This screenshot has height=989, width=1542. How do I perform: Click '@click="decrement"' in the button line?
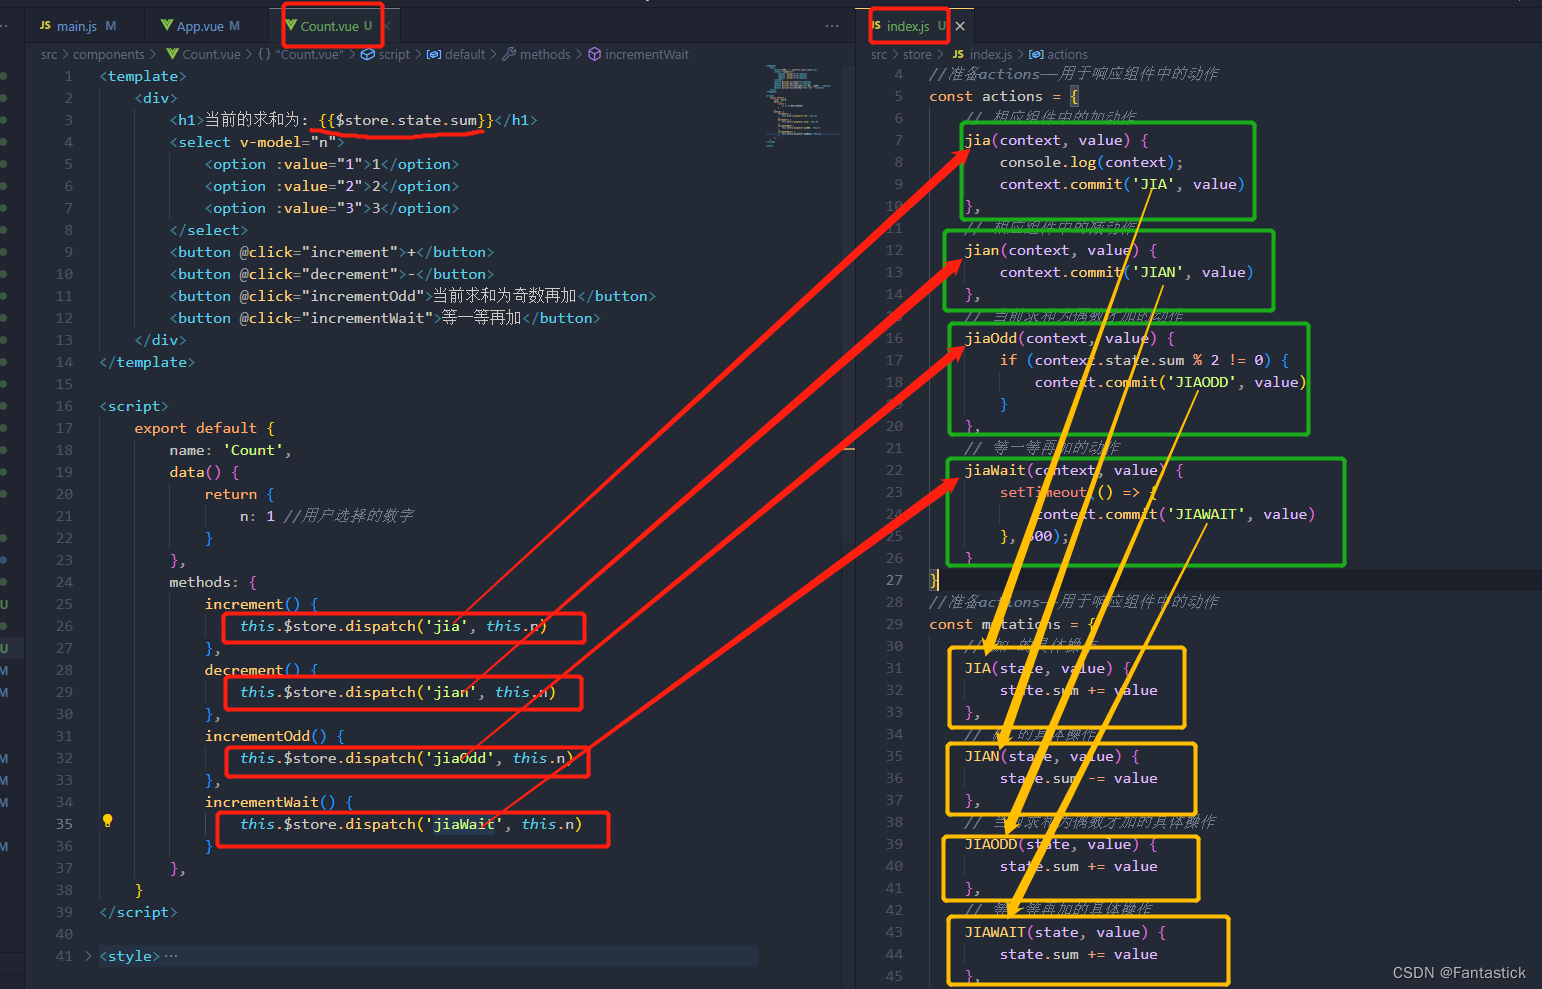(319, 274)
